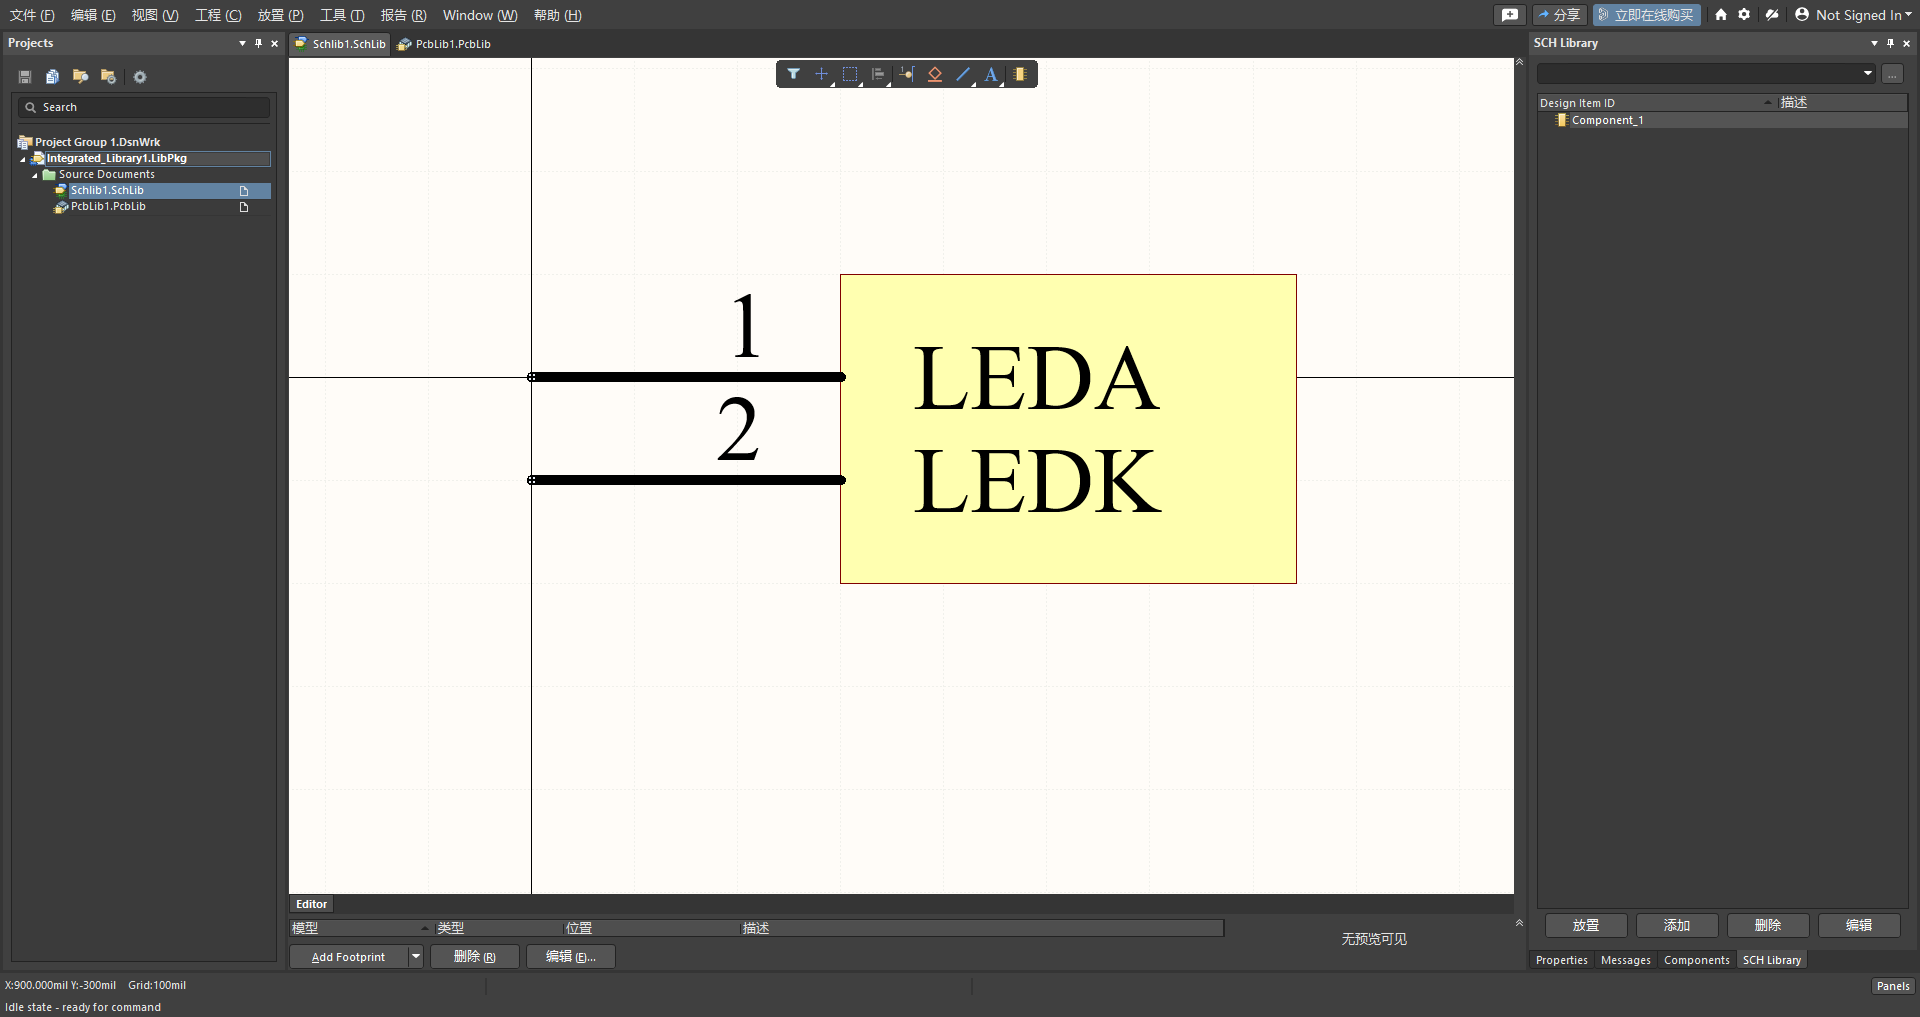Sort by the Design Item ID column header
Viewport: 1920px width, 1017px height.
[x=1656, y=103]
